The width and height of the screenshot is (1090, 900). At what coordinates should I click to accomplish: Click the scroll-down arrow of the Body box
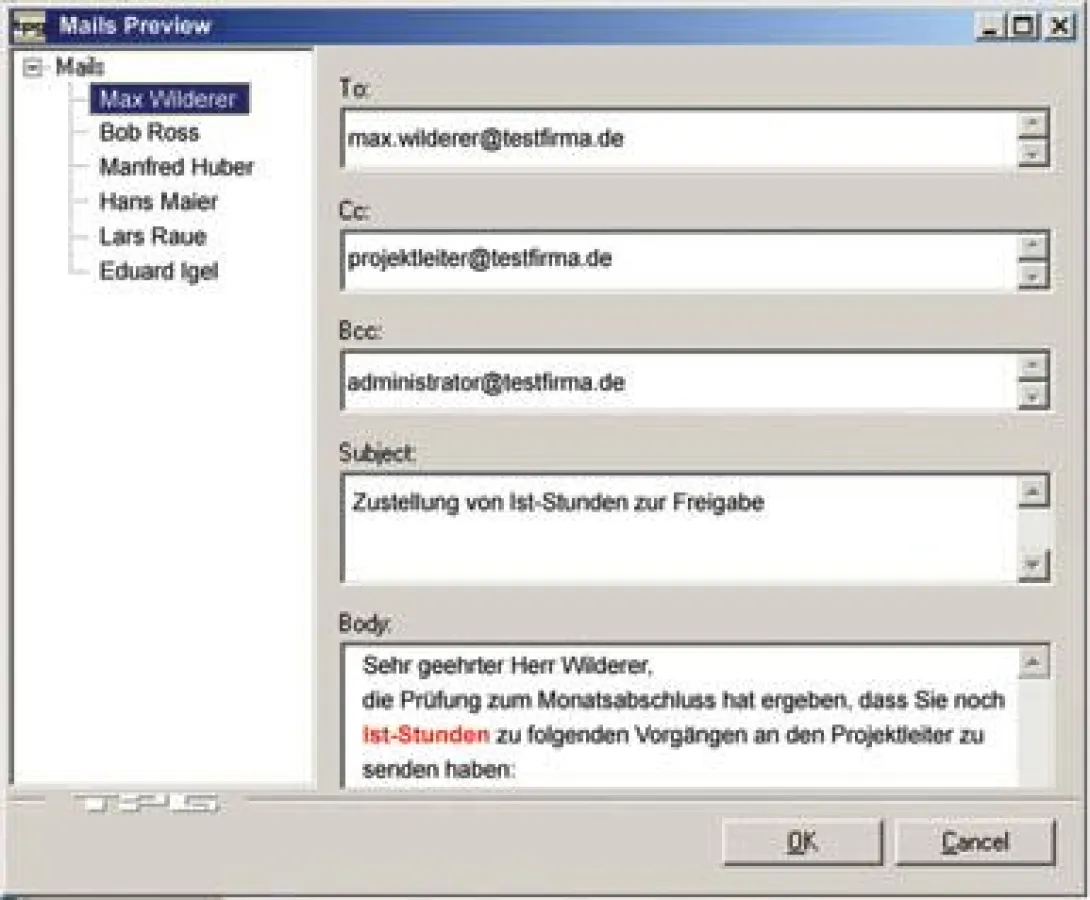point(1033,780)
